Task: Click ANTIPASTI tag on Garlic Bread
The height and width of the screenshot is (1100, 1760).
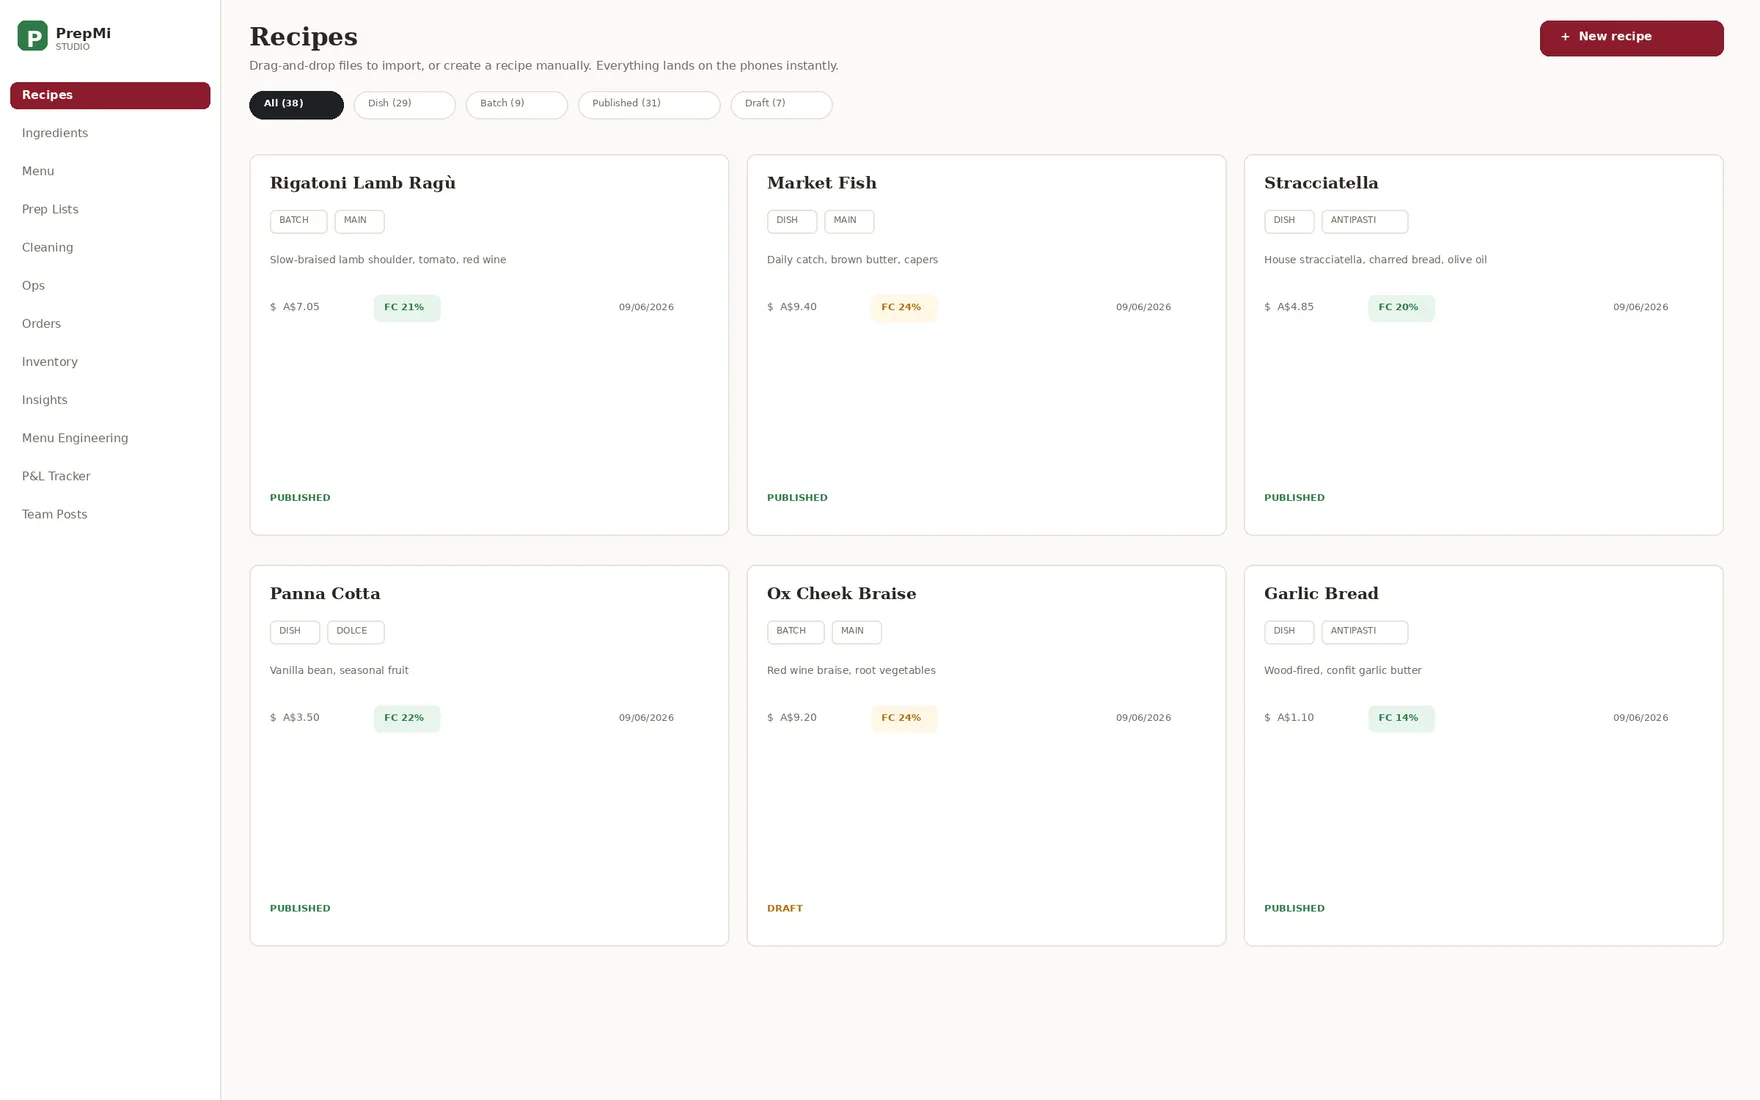Action: [1364, 632]
